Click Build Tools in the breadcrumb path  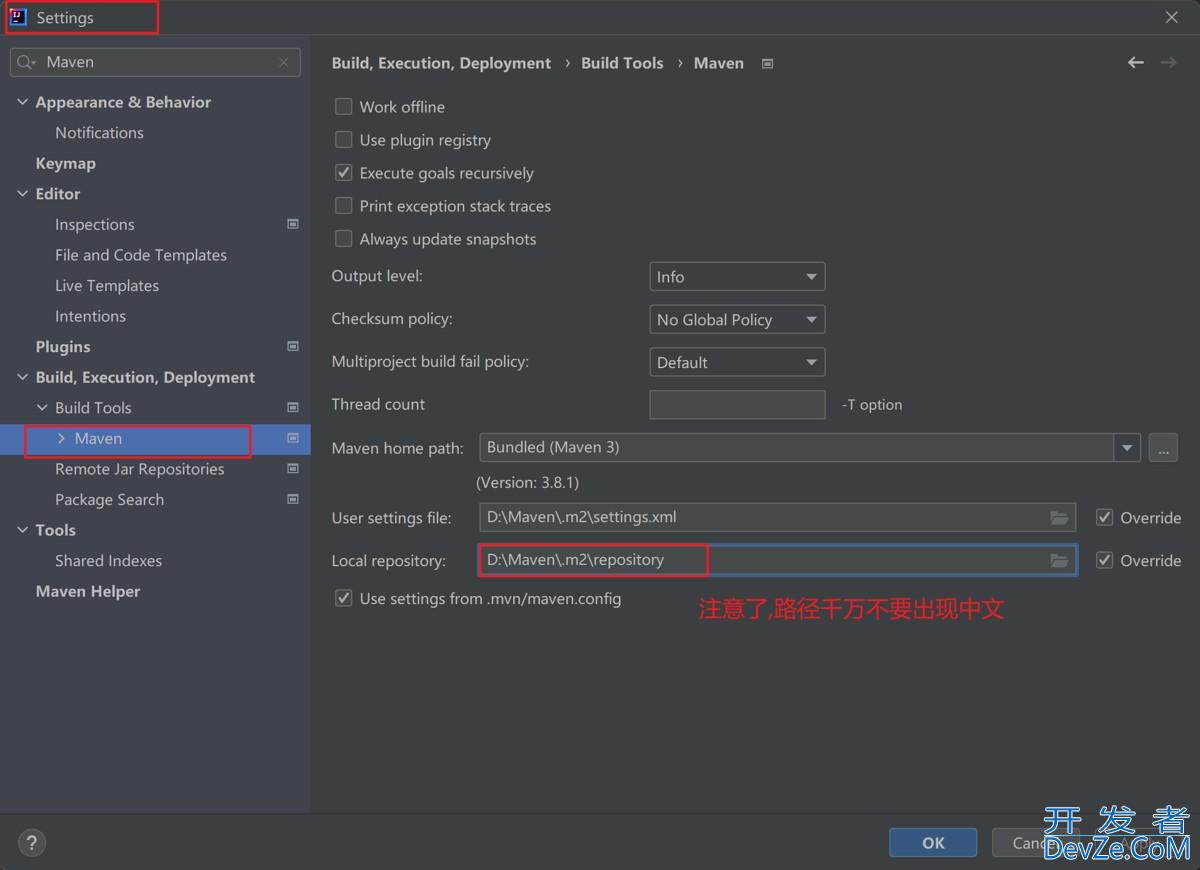click(x=622, y=62)
